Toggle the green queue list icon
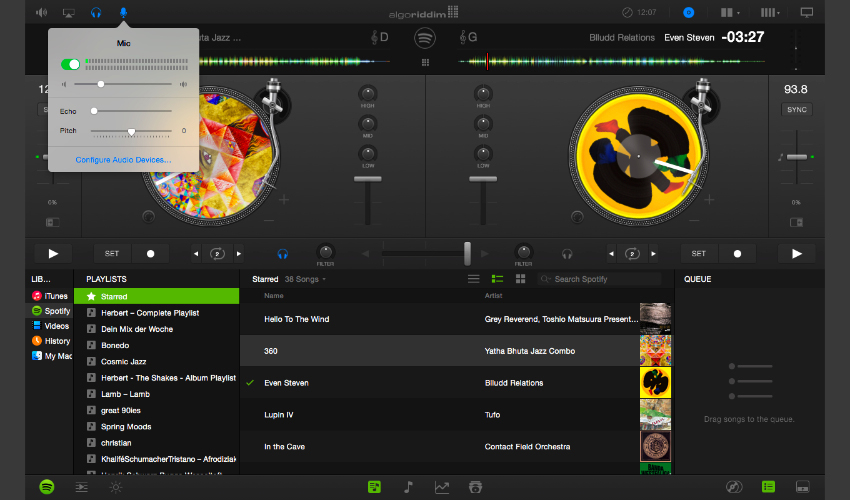 pyautogui.click(x=768, y=487)
